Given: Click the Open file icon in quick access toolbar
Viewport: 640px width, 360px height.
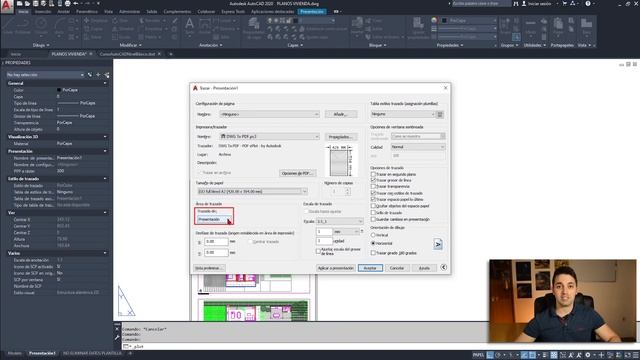Looking at the screenshot, I should pos(27,4).
